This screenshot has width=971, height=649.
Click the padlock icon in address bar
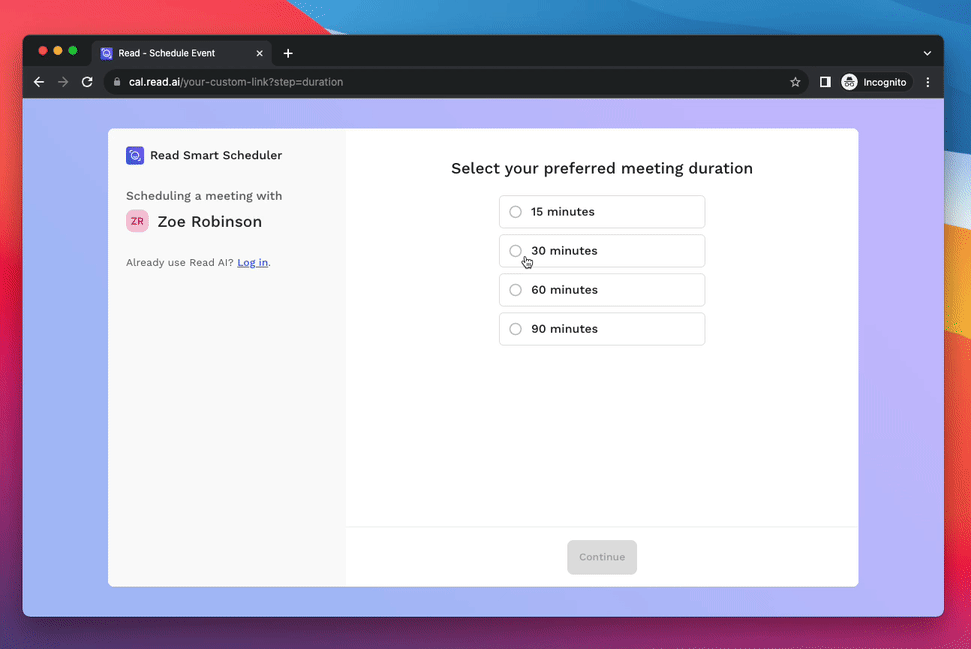point(116,82)
